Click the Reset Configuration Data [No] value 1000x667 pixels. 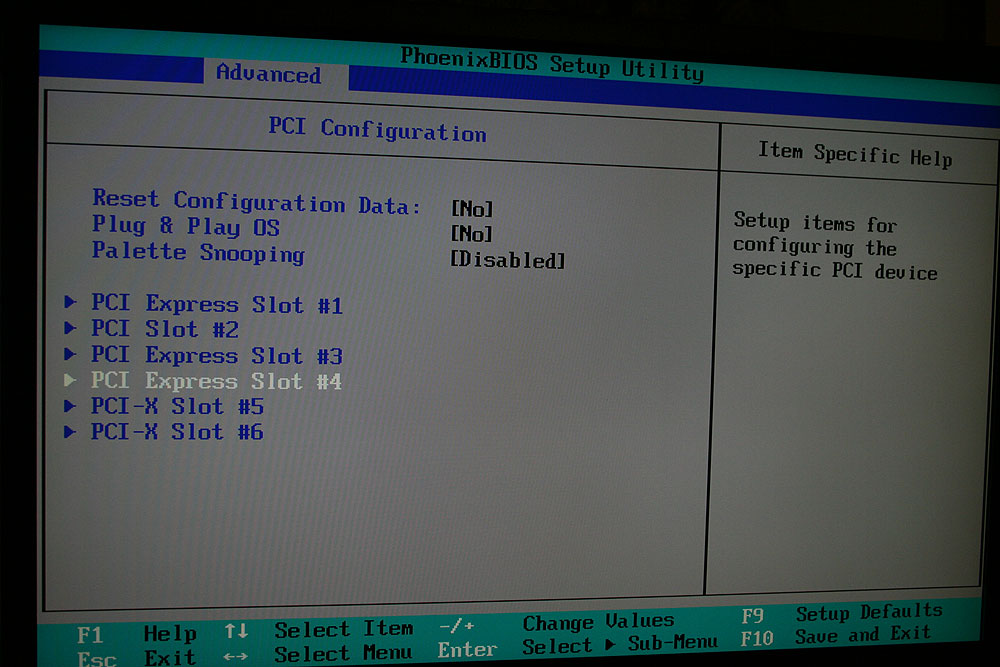click(x=472, y=209)
